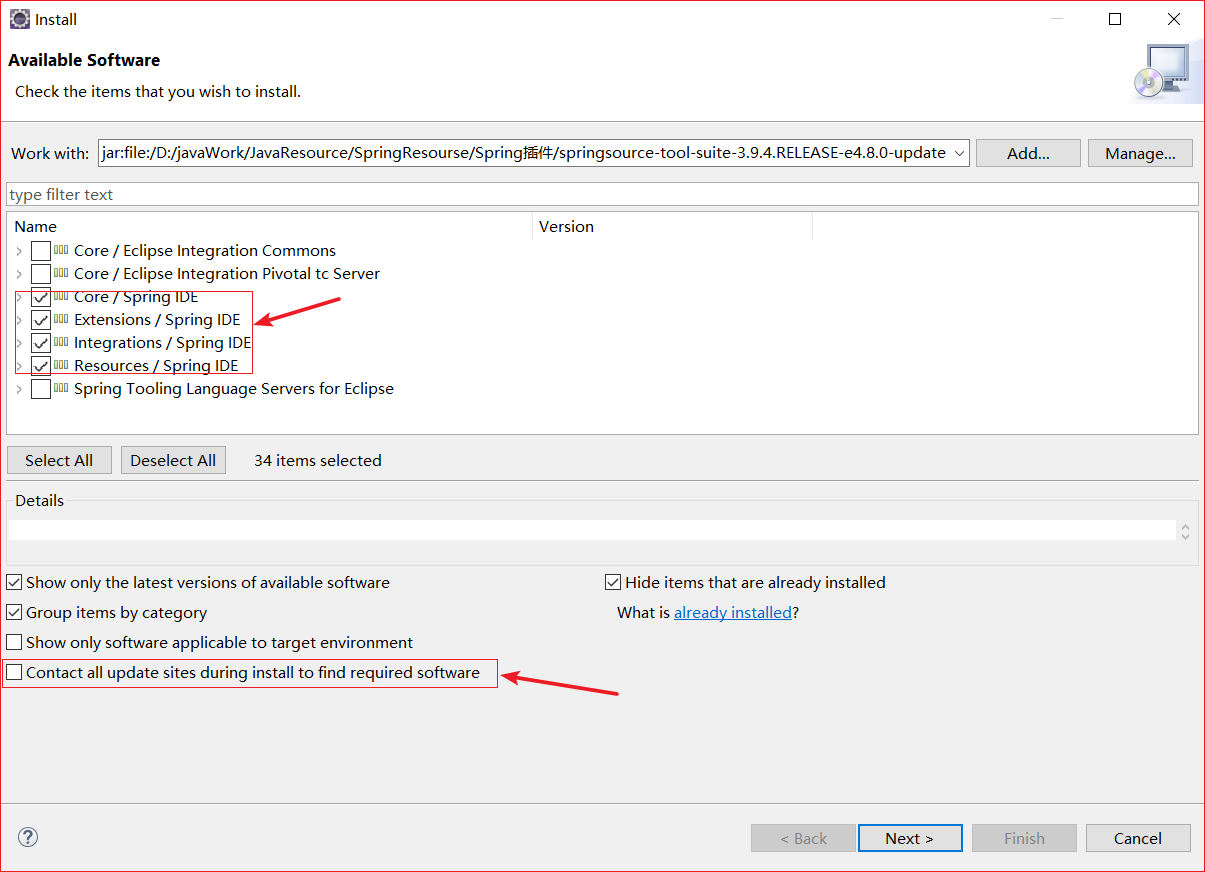Screen dimensions: 1205x872
Task: Expand Resources / Spring IDE tree node
Action: coord(19,366)
